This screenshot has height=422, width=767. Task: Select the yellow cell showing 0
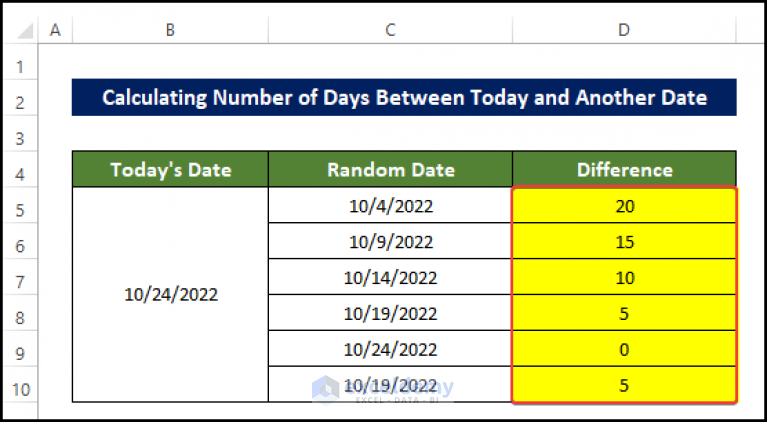[x=624, y=350]
